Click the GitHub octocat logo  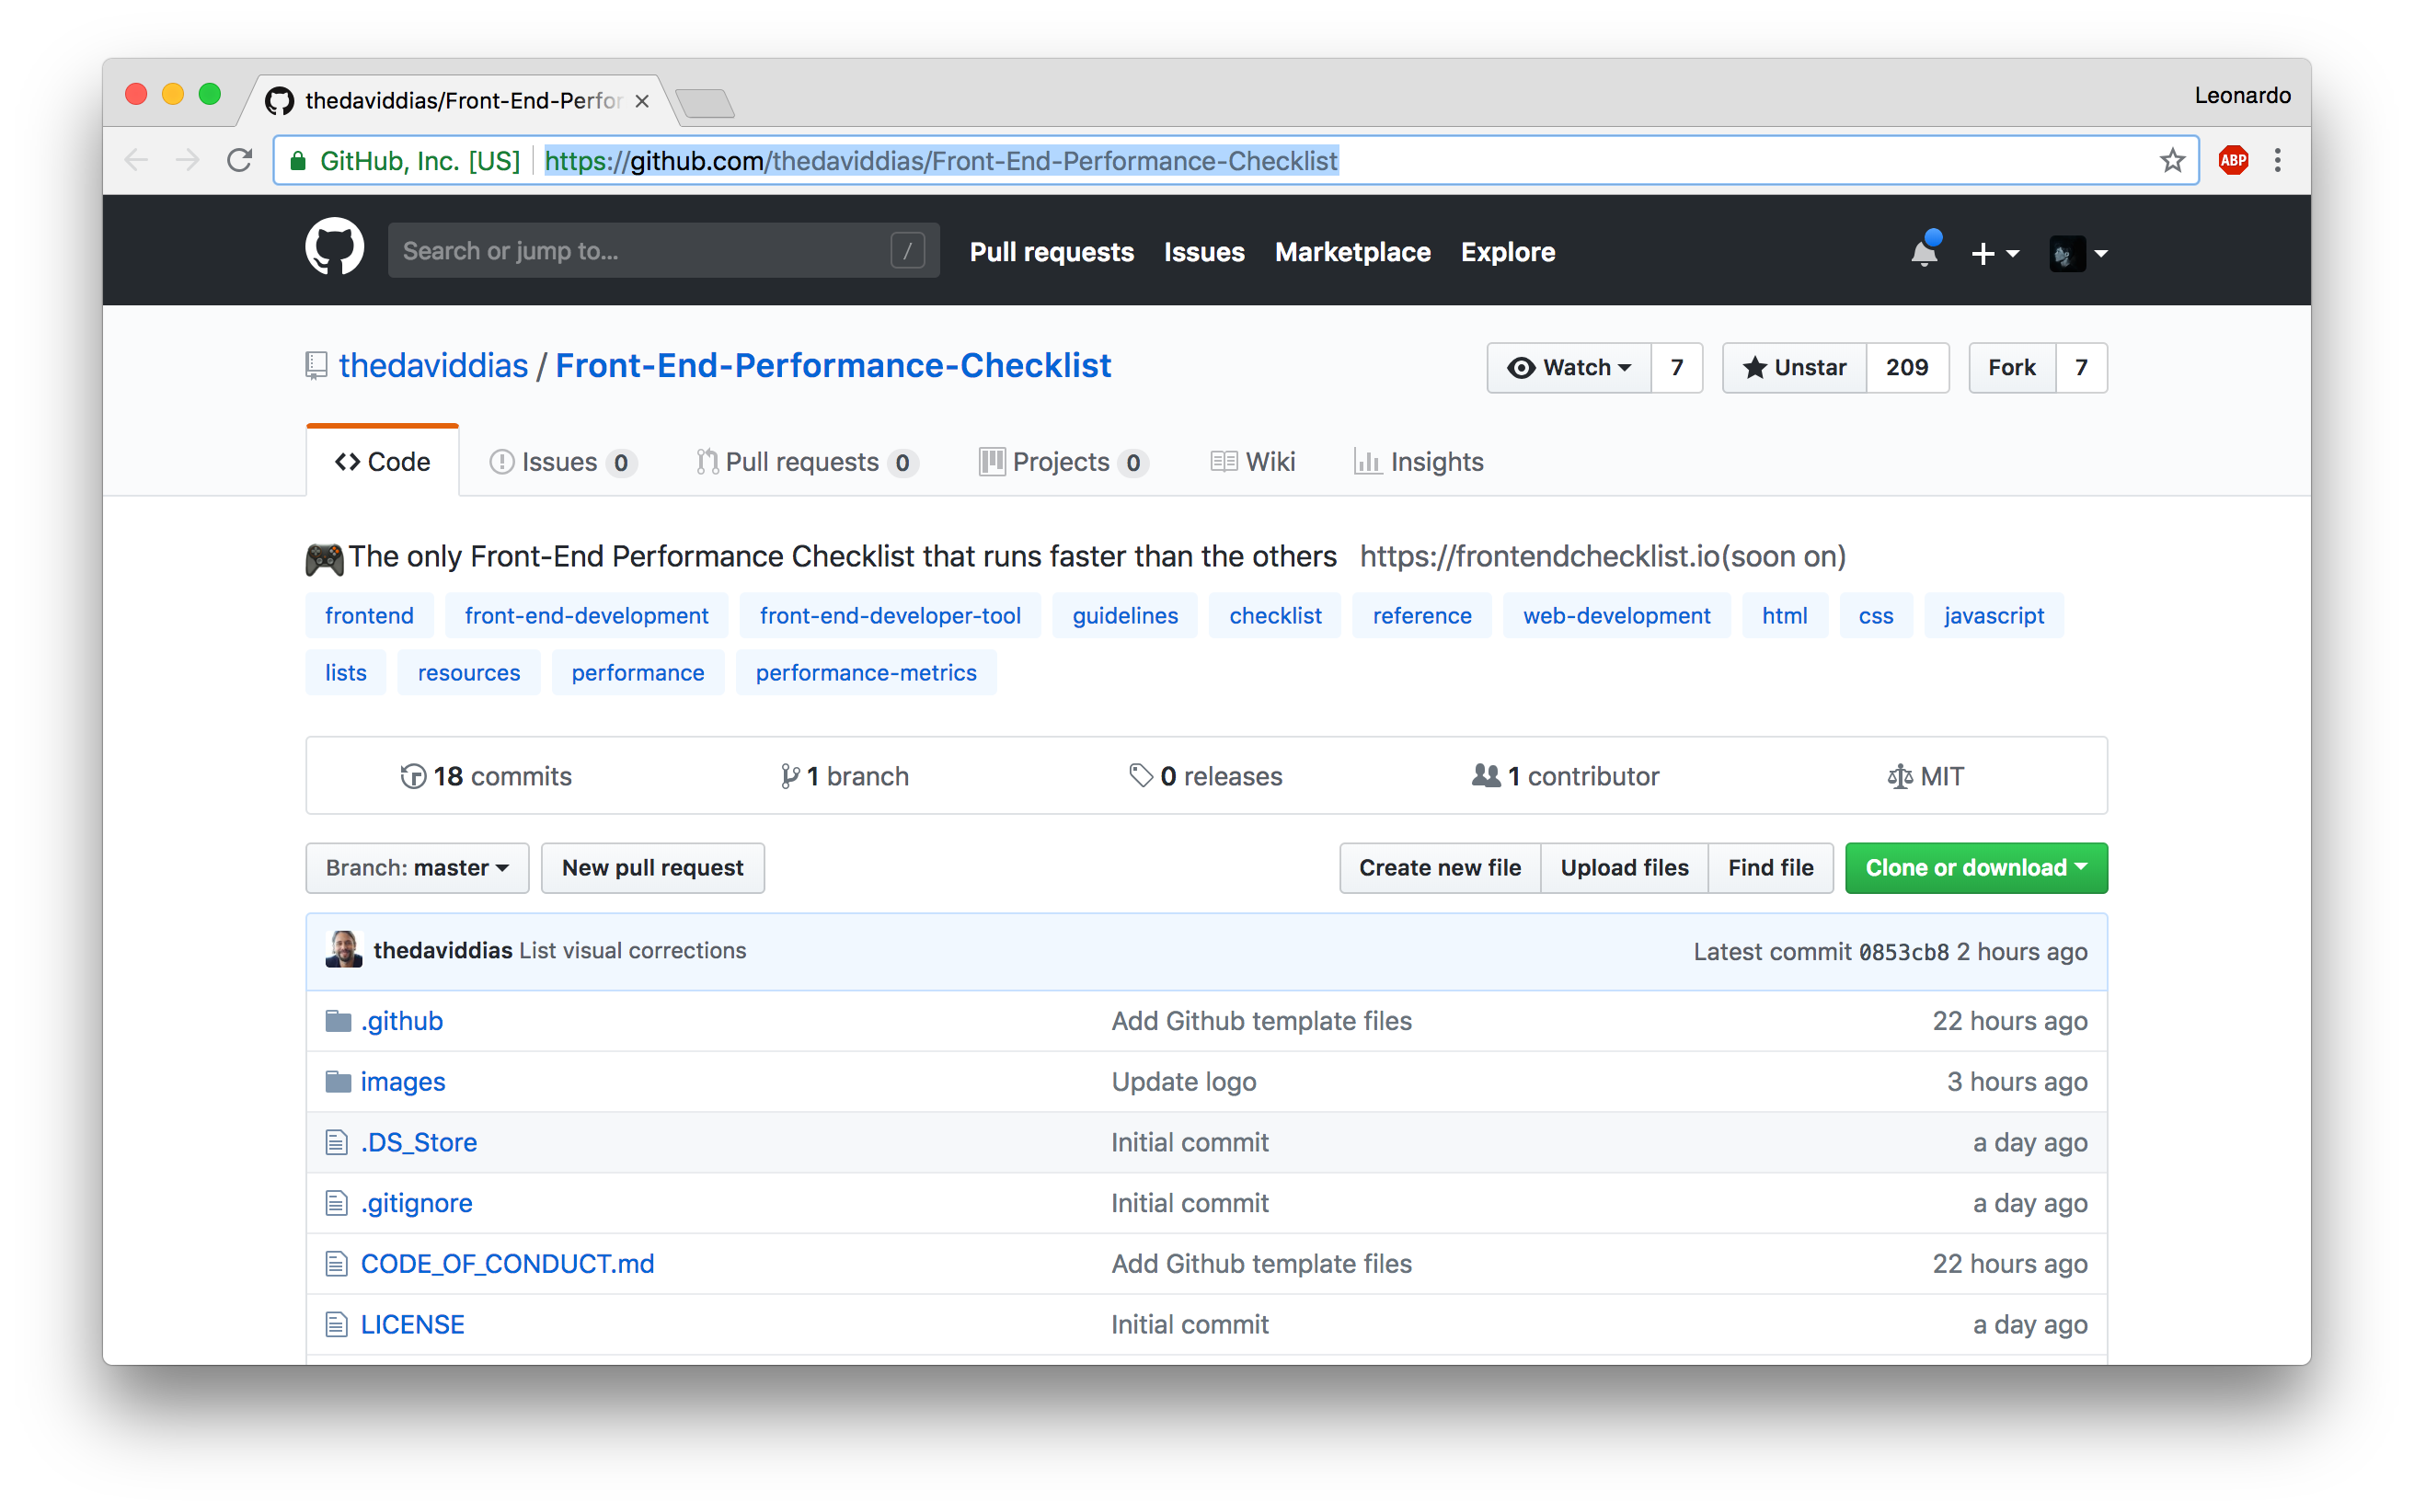[x=334, y=248]
